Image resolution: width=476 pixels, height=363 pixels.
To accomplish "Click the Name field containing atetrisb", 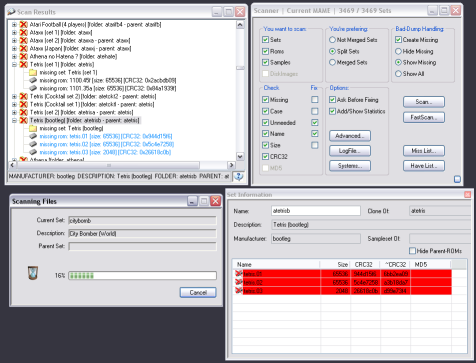I will tap(316, 211).
